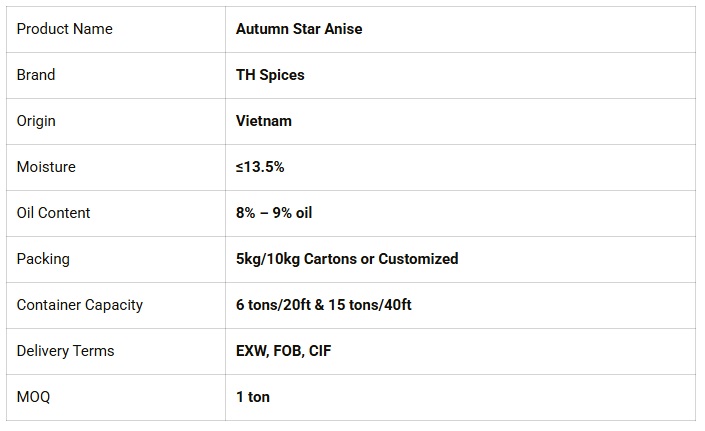Select the 8% – 9% oil value
The height and width of the screenshot is (431, 705).
(x=274, y=213)
